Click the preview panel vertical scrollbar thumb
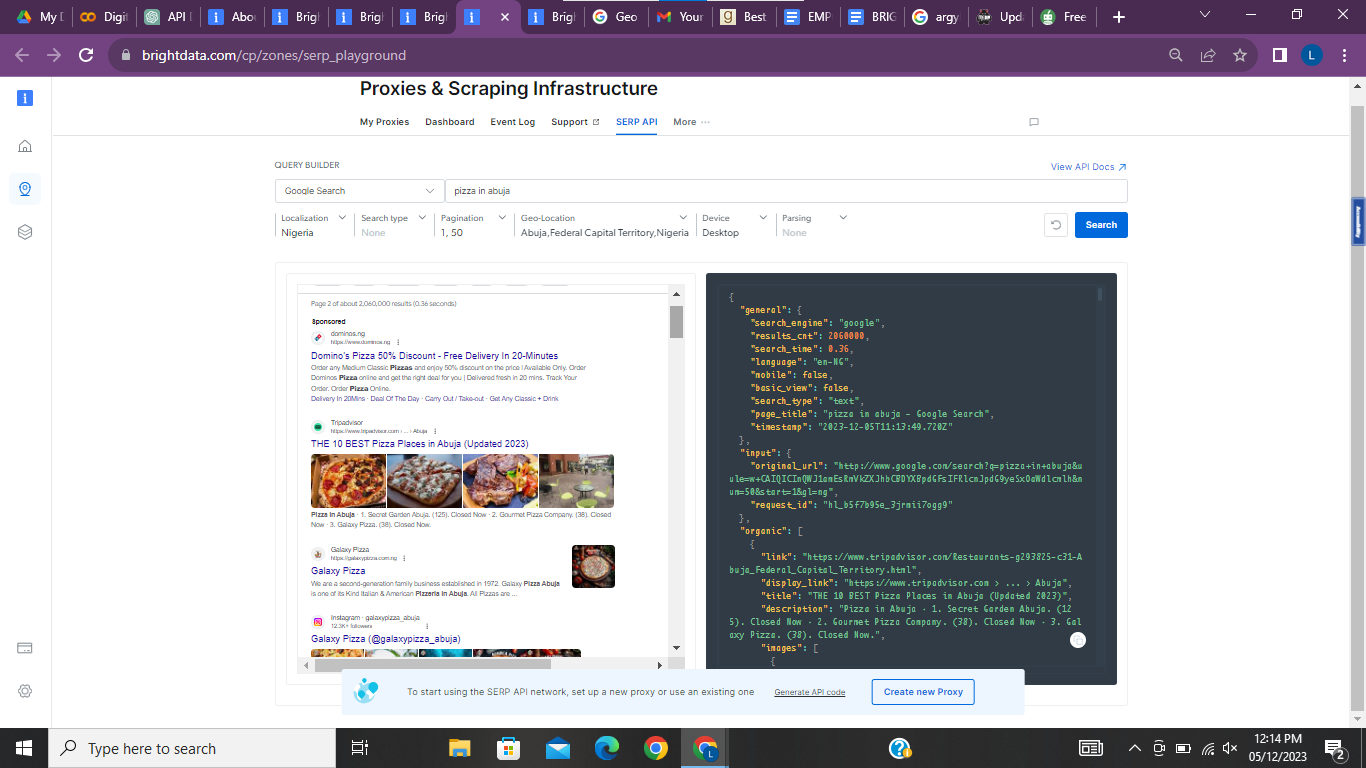Image resolution: width=1366 pixels, height=768 pixels. pos(676,322)
